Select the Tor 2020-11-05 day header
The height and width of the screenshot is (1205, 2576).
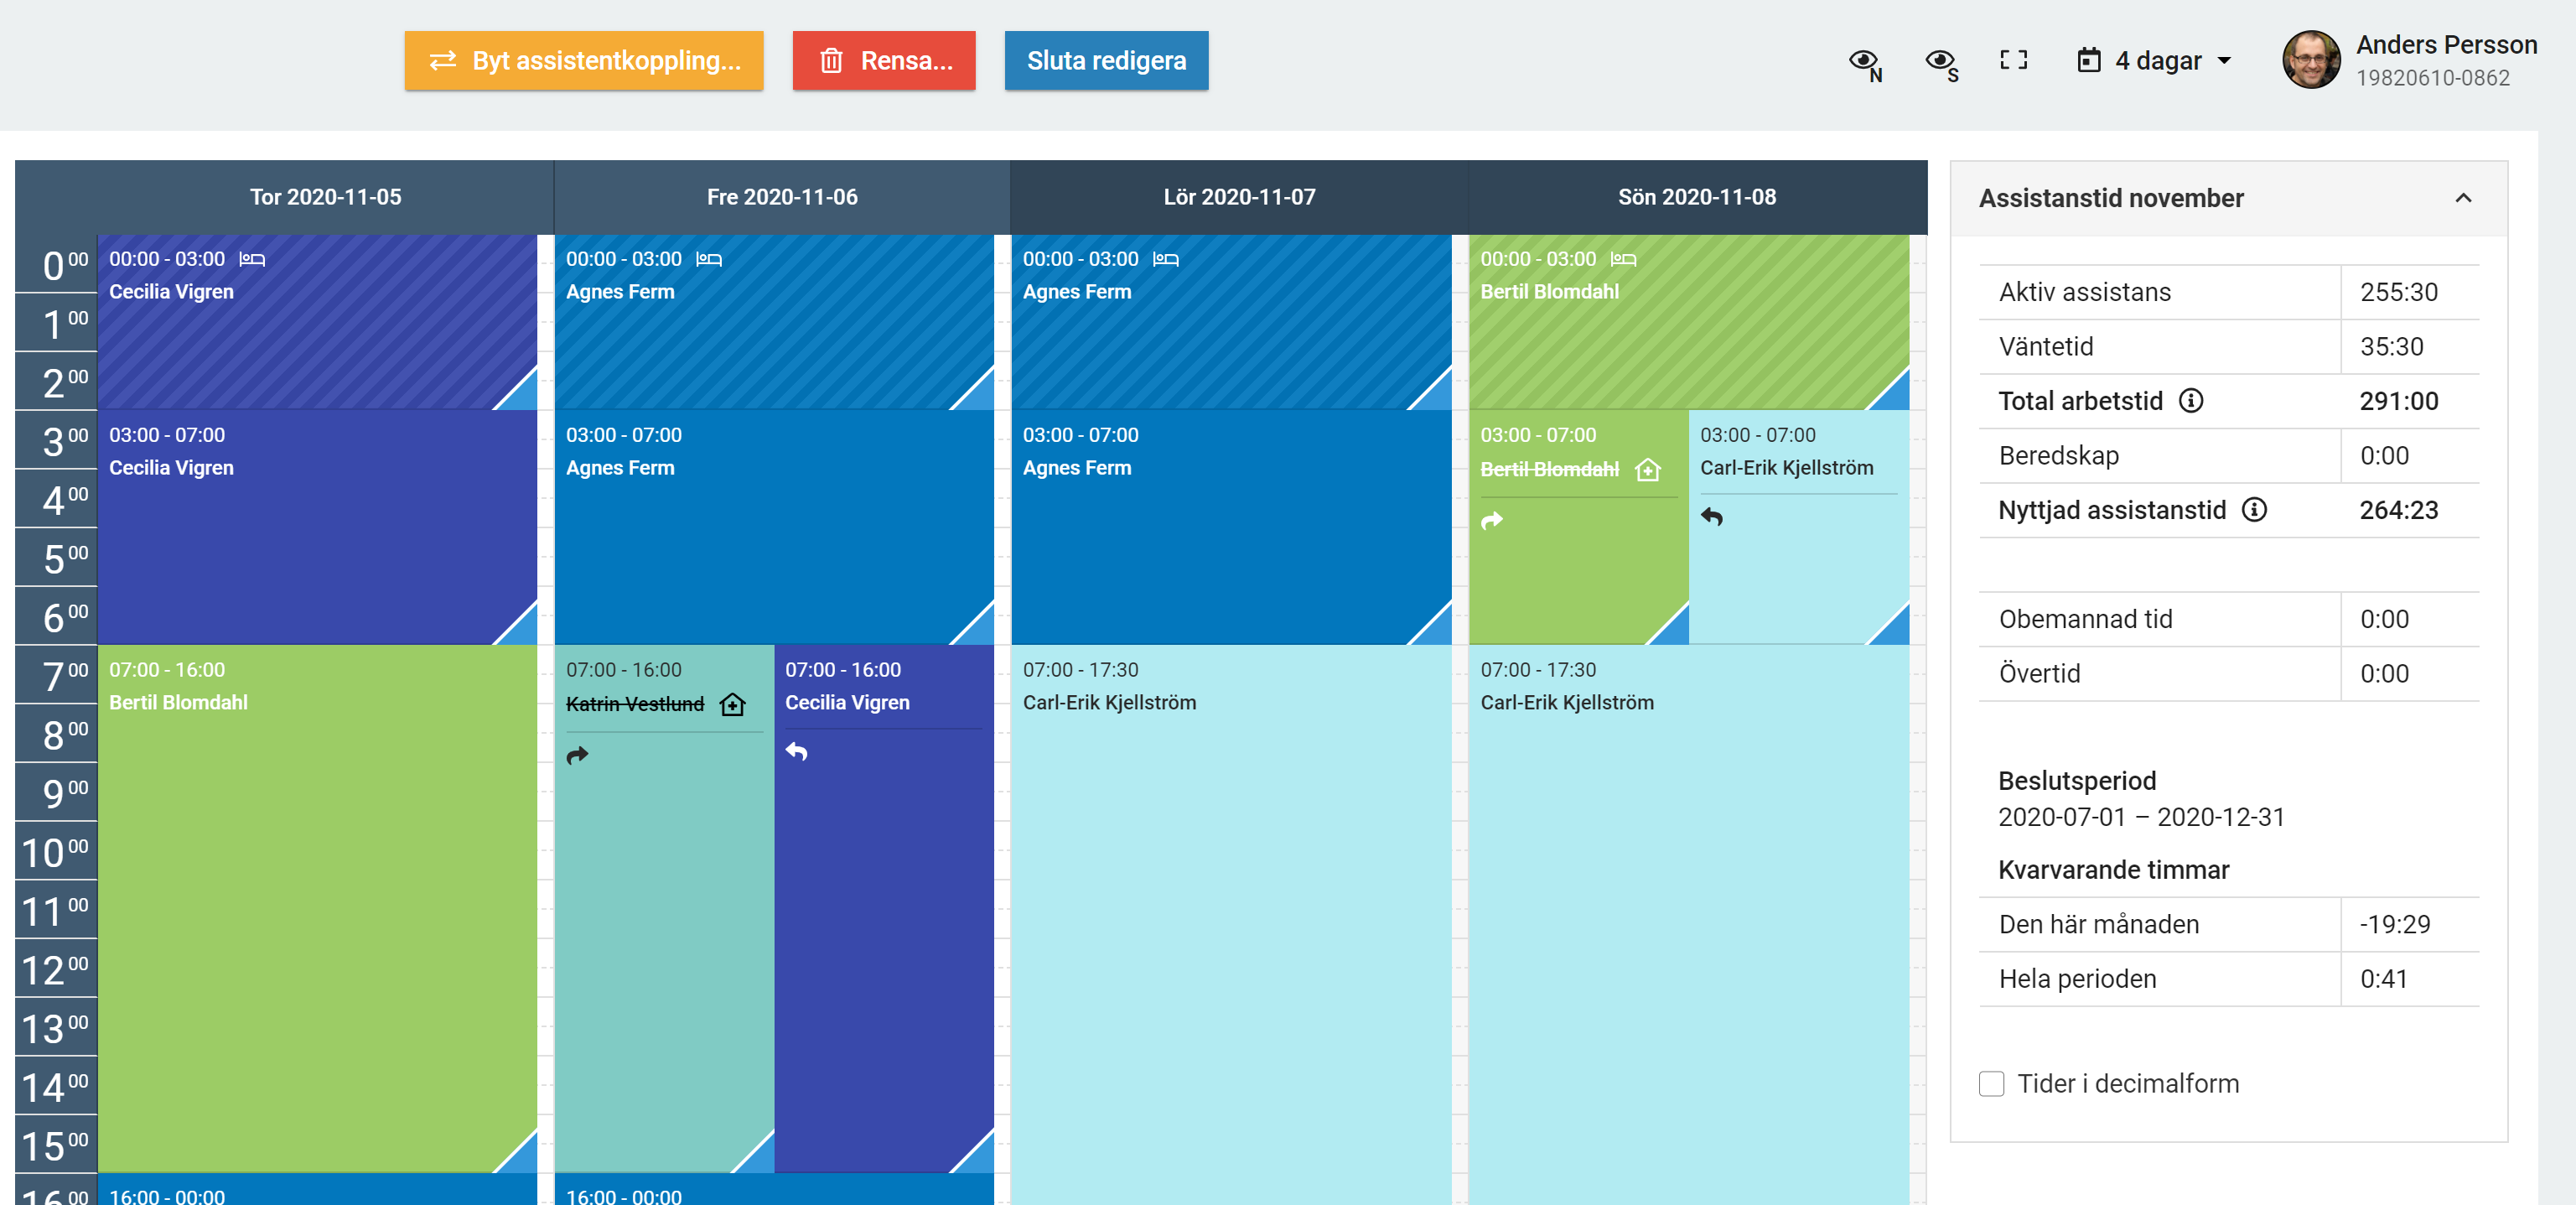[325, 197]
